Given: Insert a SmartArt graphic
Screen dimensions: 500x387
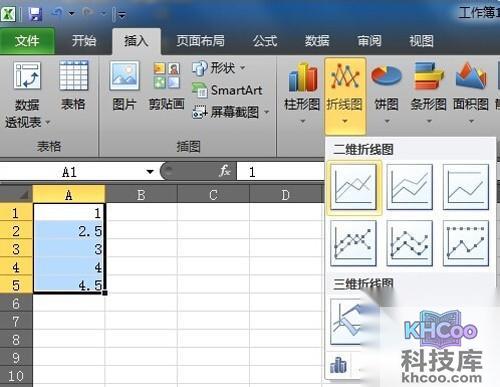Looking at the screenshot, I should coord(227,90).
